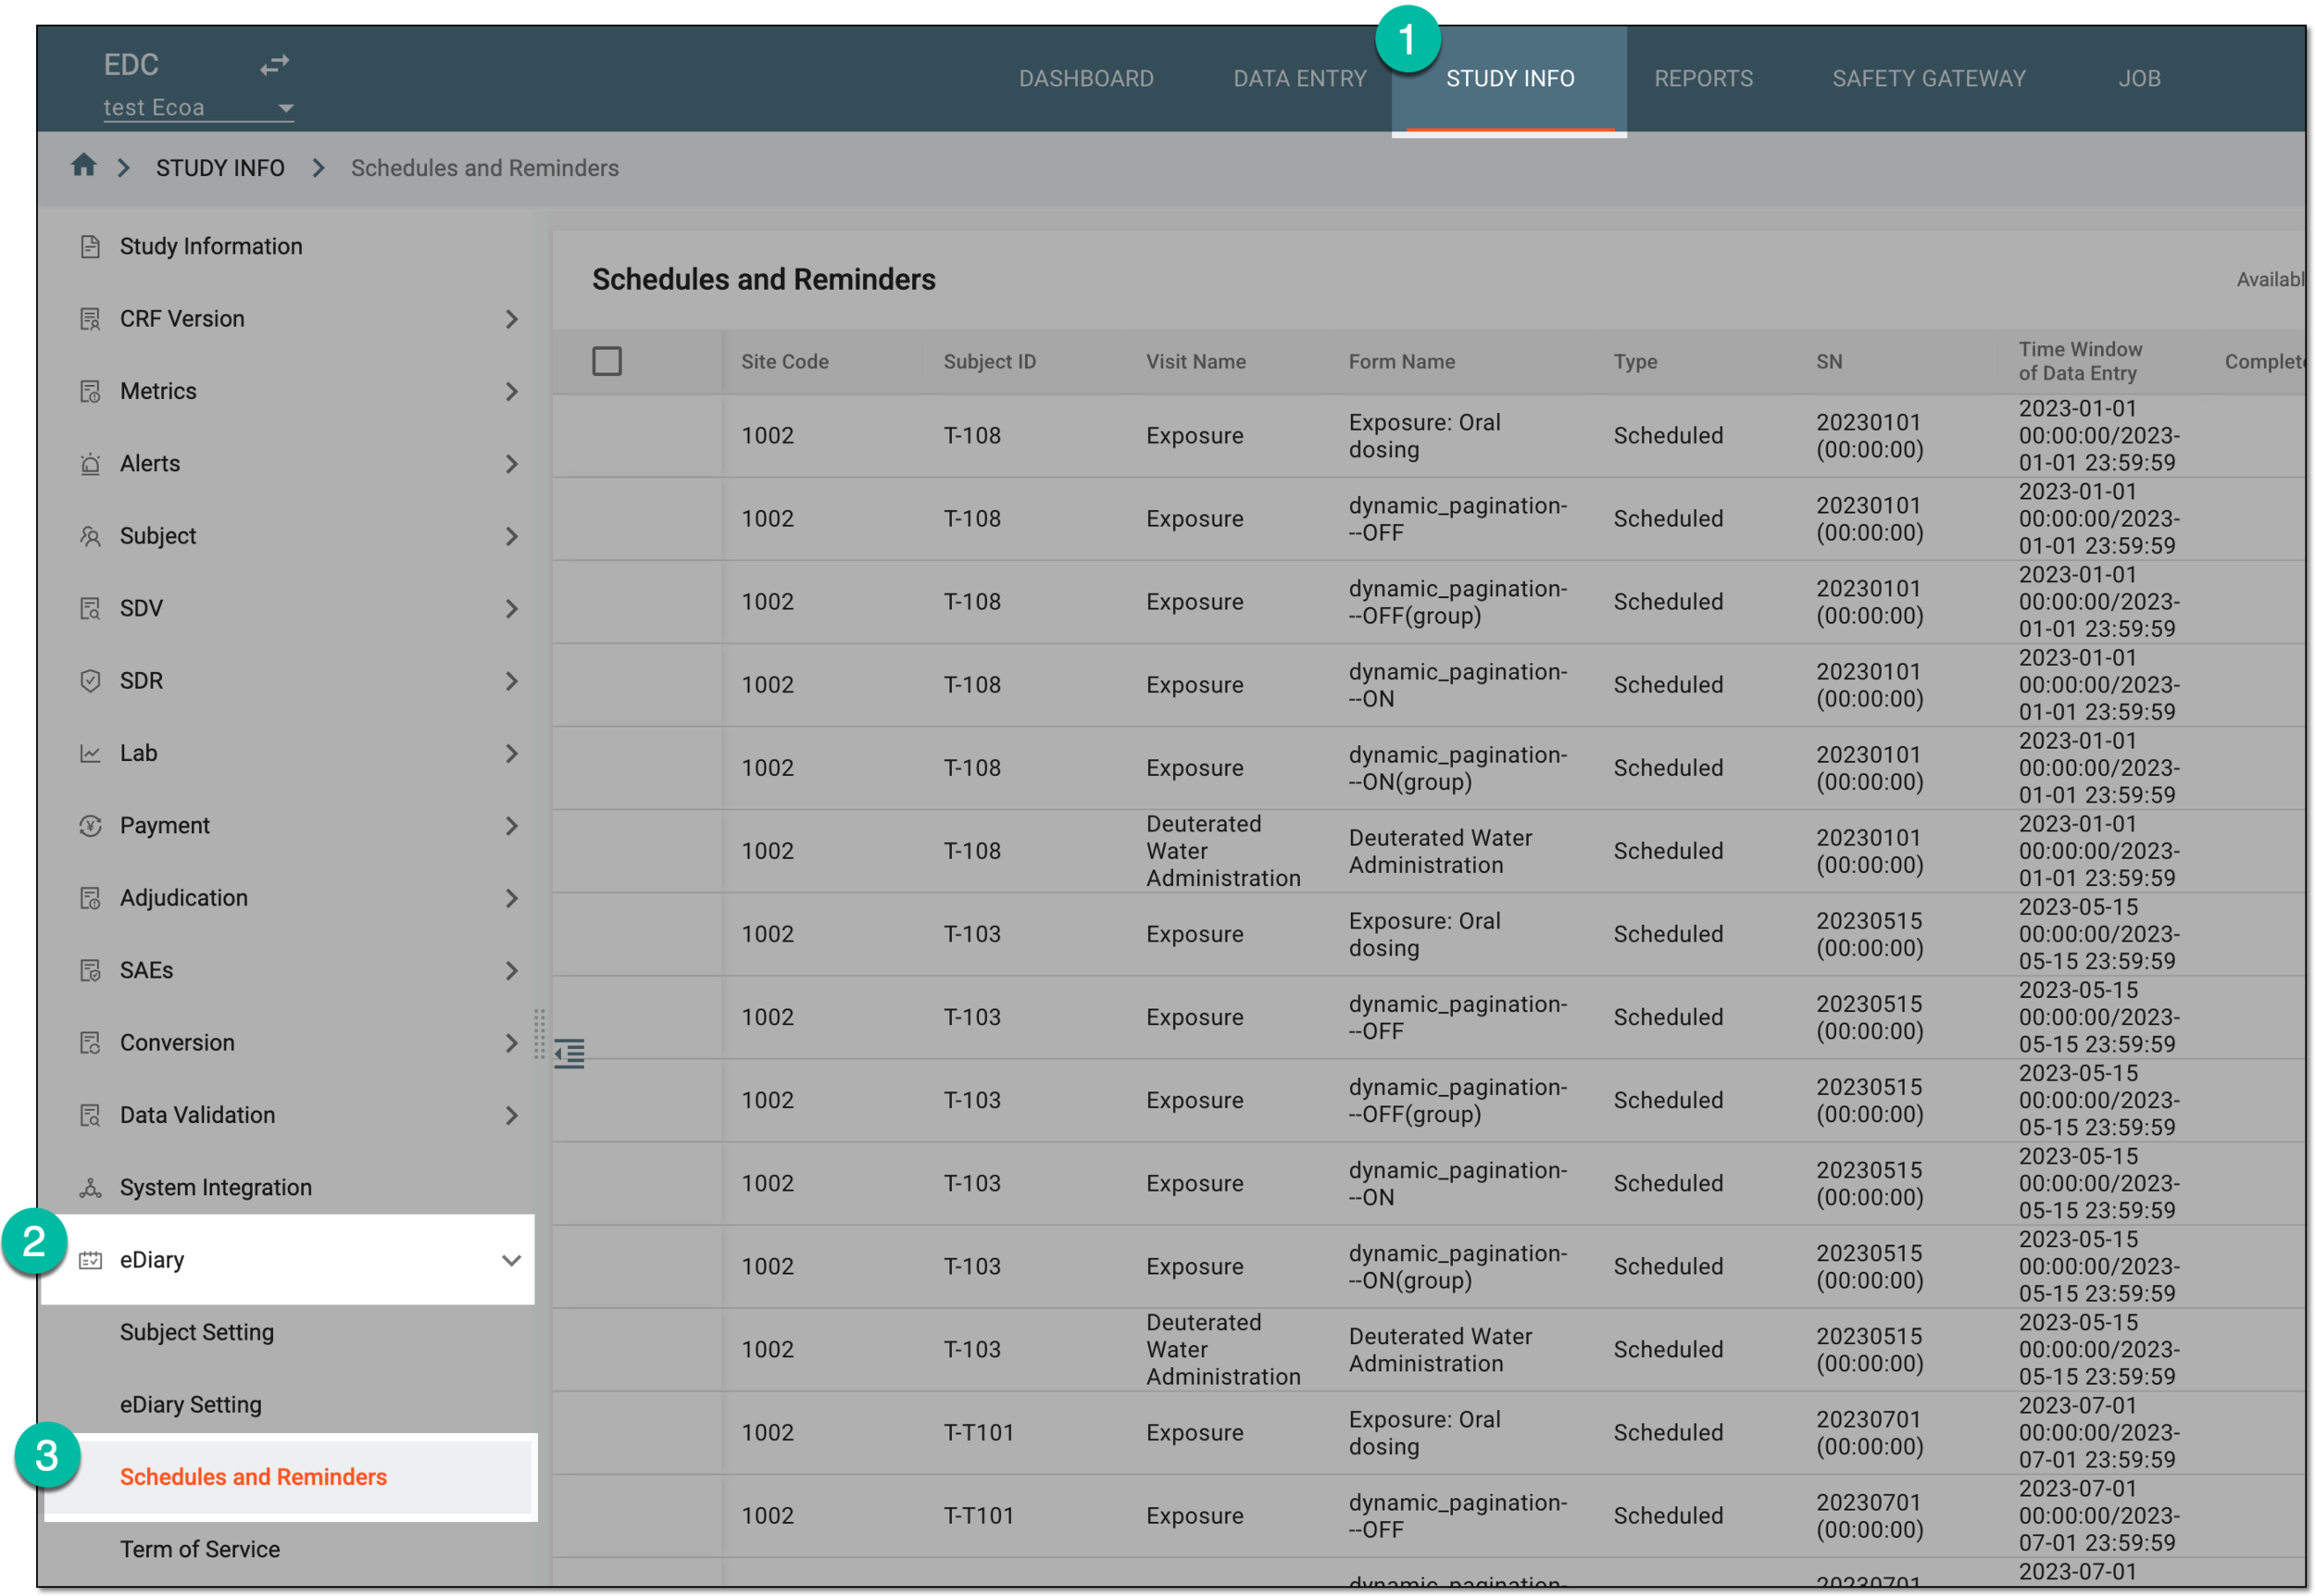Screen dimensions: 2315x1596
Task: Go to the SAFETY GATEWAY tab
Action: tap(1928, 78)
